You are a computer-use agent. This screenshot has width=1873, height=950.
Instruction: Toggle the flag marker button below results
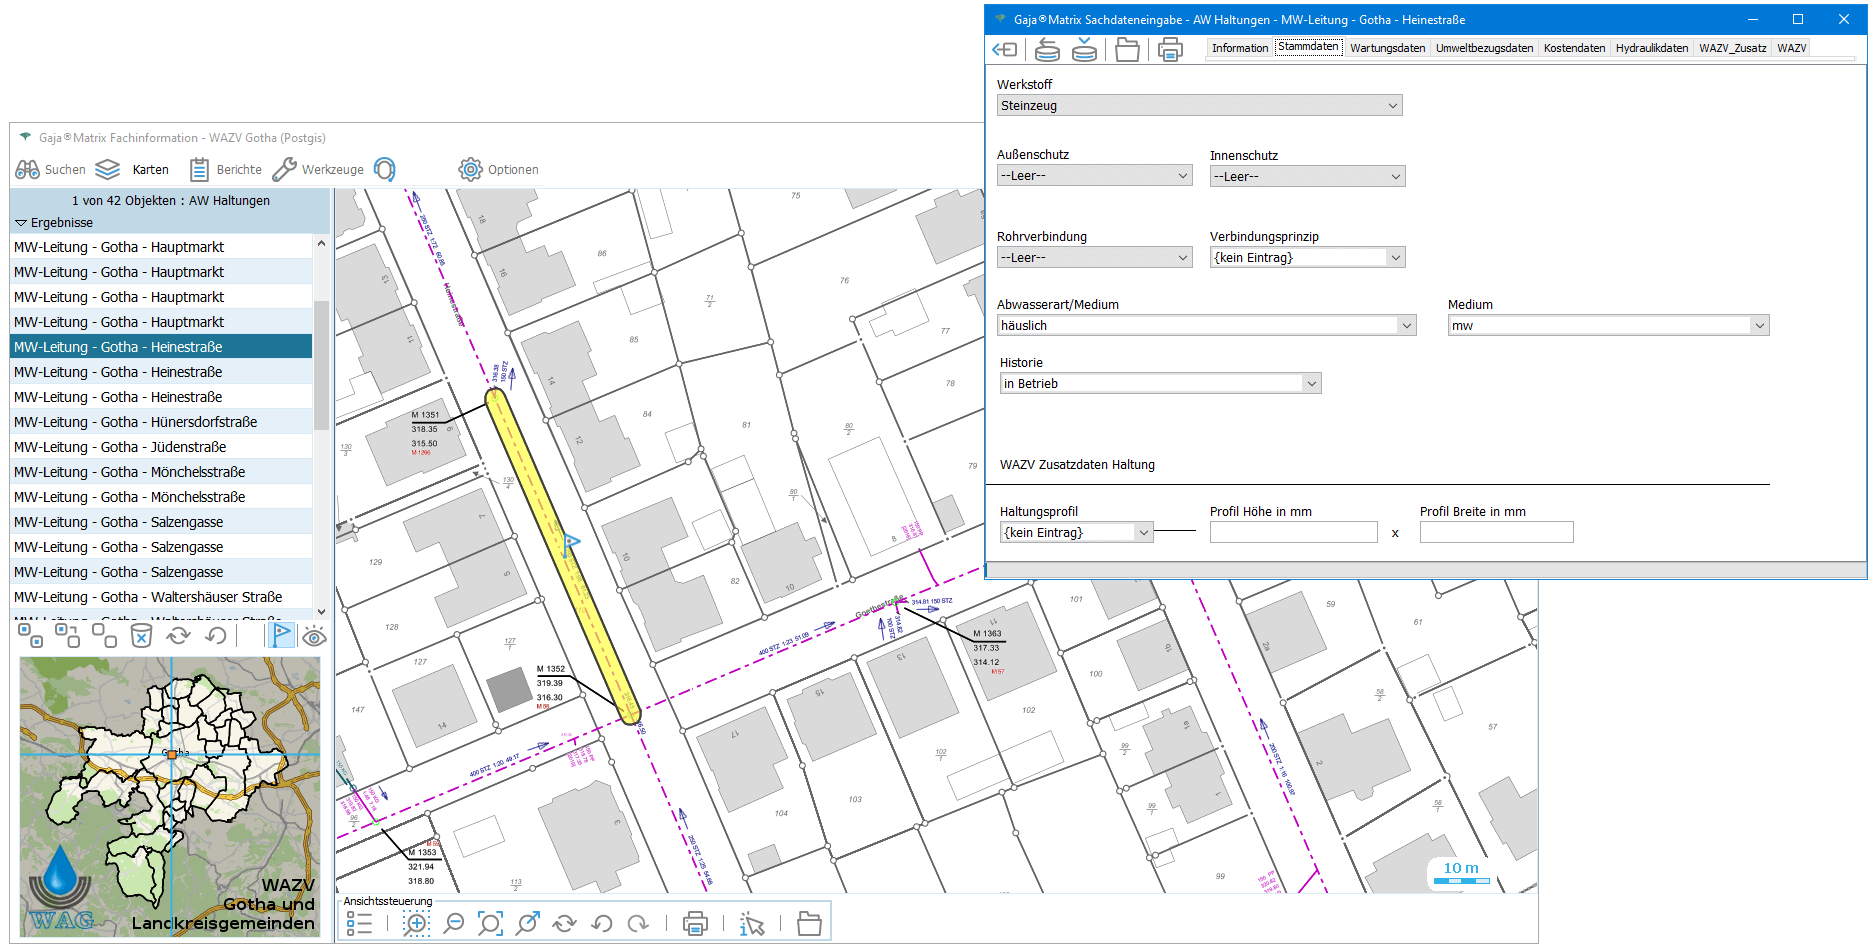pyautogui.click(x=281, y=635)
